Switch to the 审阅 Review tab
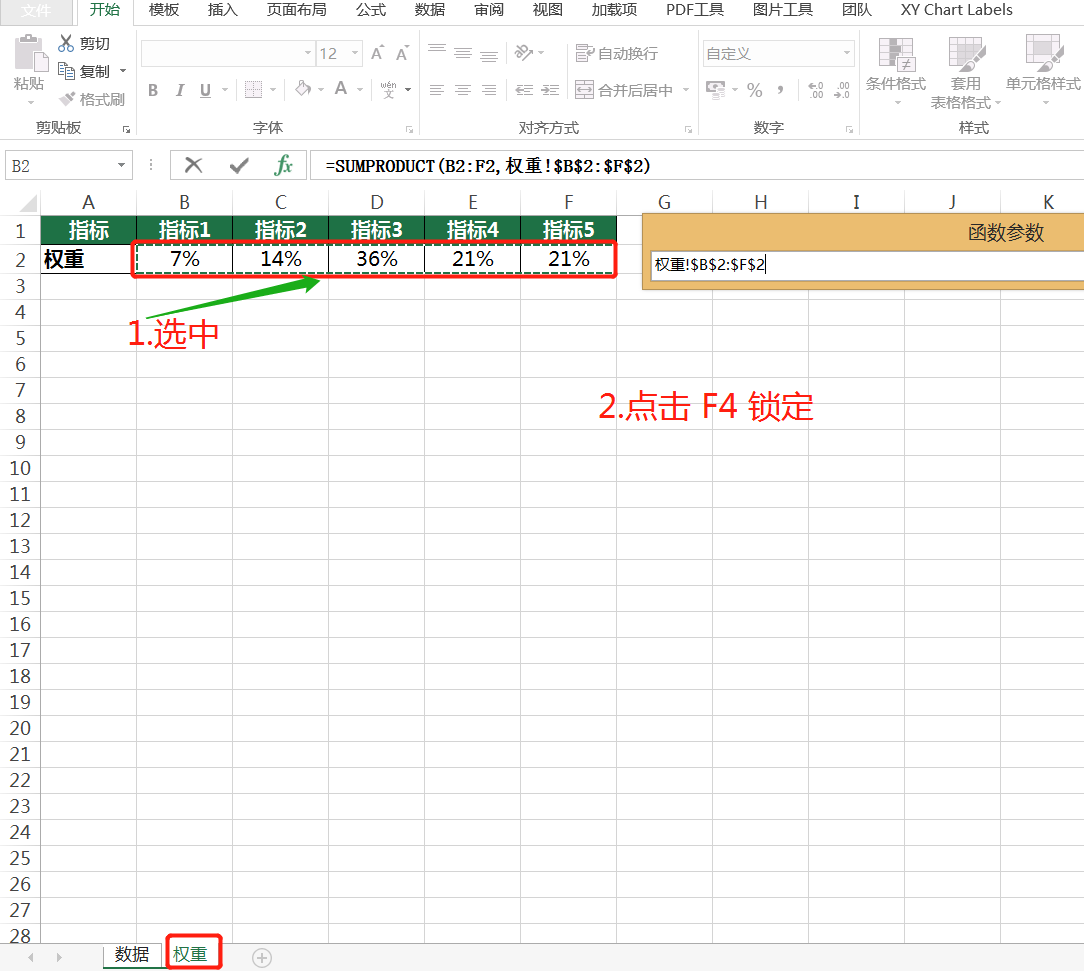 pyautogui.click(x=489, y=10)
